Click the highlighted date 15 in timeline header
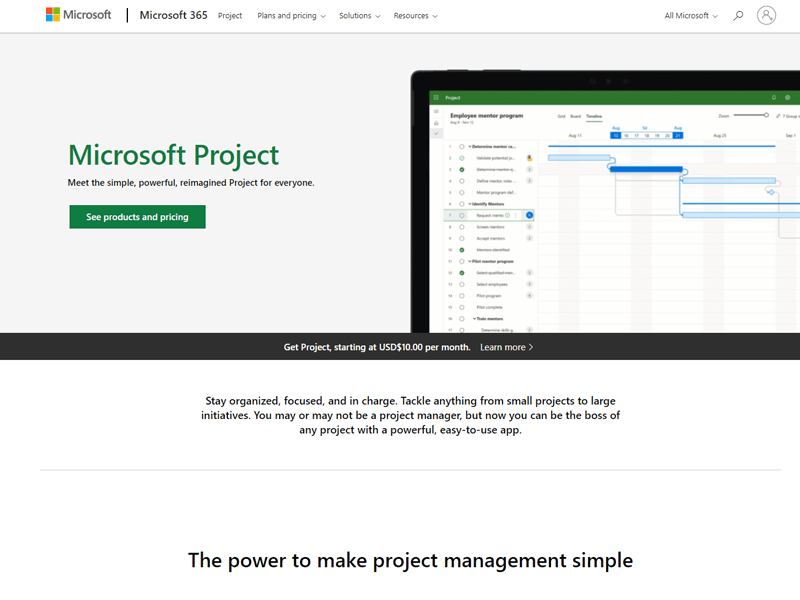Viewport: 800px width, 600px height. pyautogui.click(x=615, y=136)
